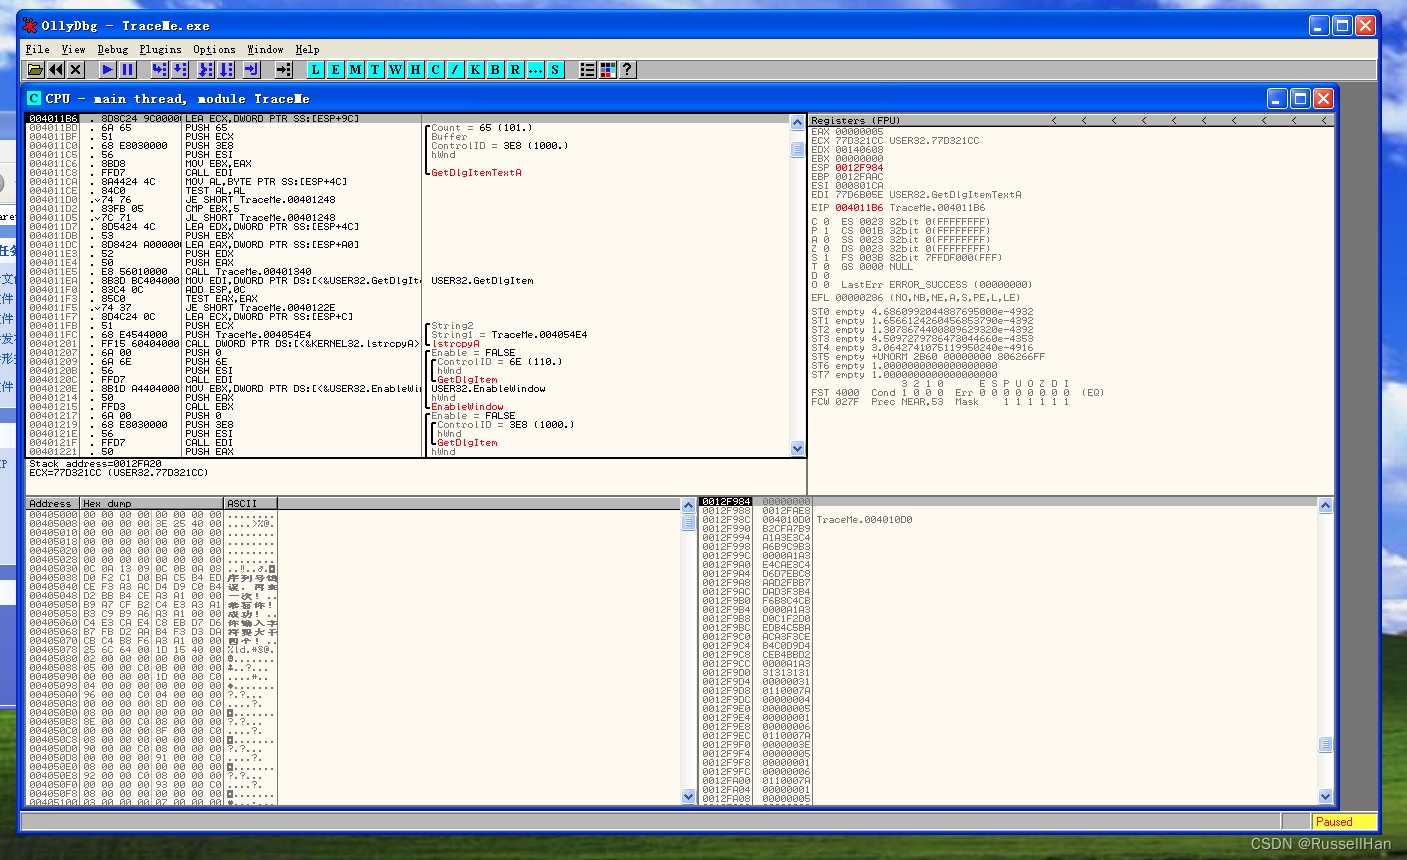The height and width of the screenshot is (860, 1407).
Task: Click the hex dump pane scrollbar thumb
Action: point(688,522)
